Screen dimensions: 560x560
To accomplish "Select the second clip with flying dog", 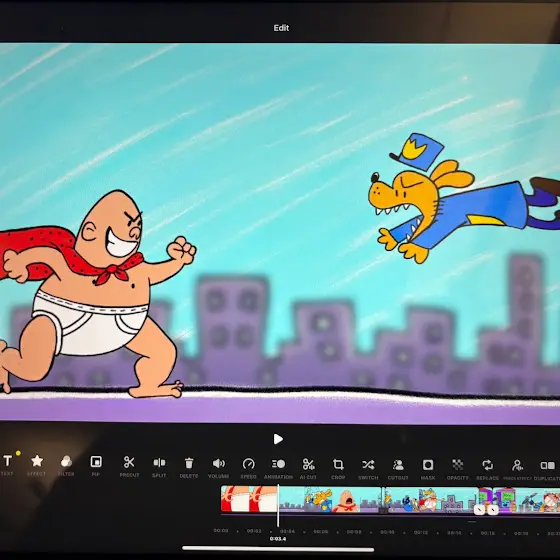I will click(x=330, y=499).
